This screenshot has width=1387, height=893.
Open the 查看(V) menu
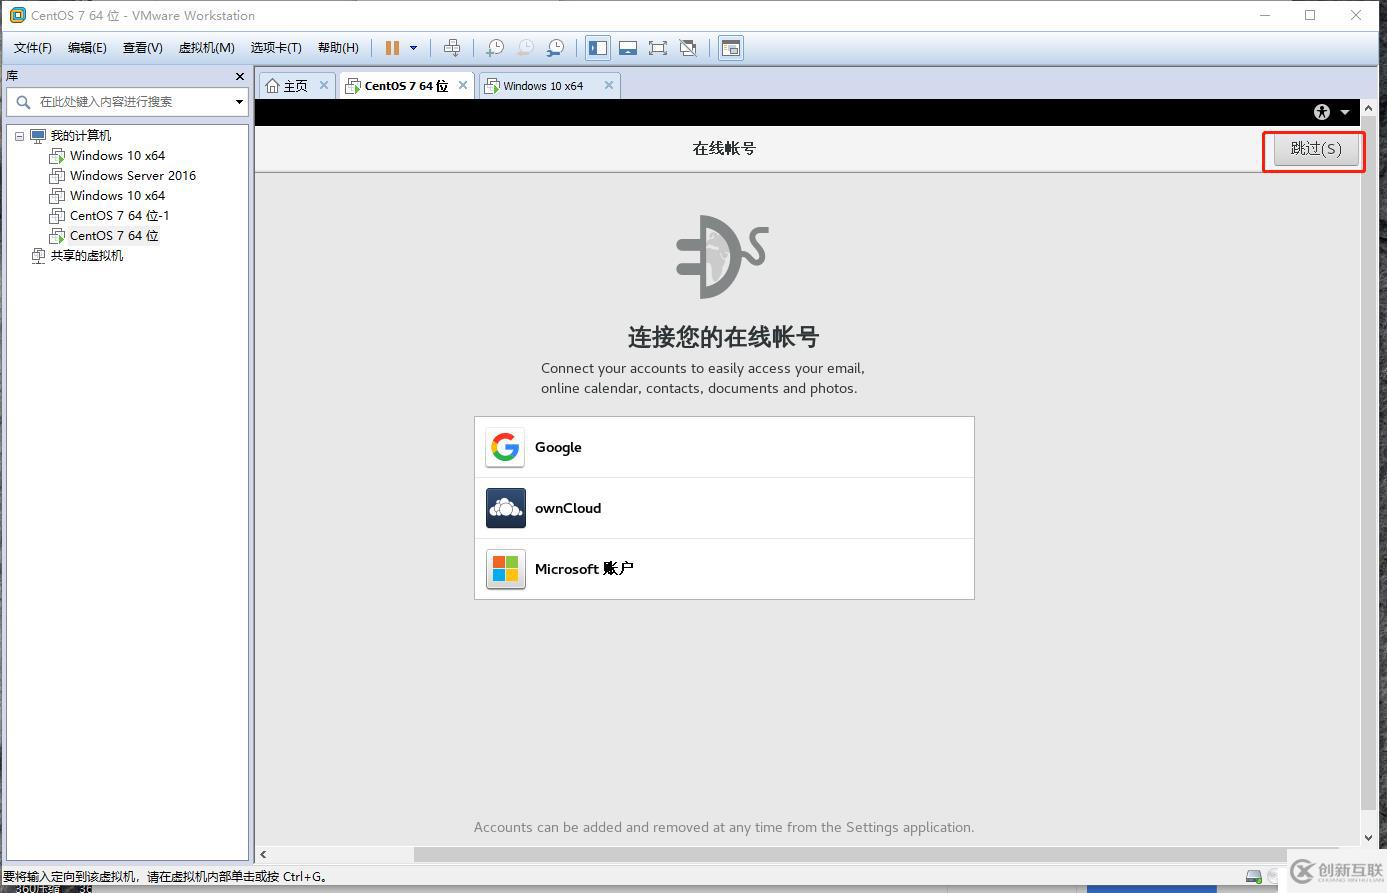pyautogui.click(x=142, y=48)
